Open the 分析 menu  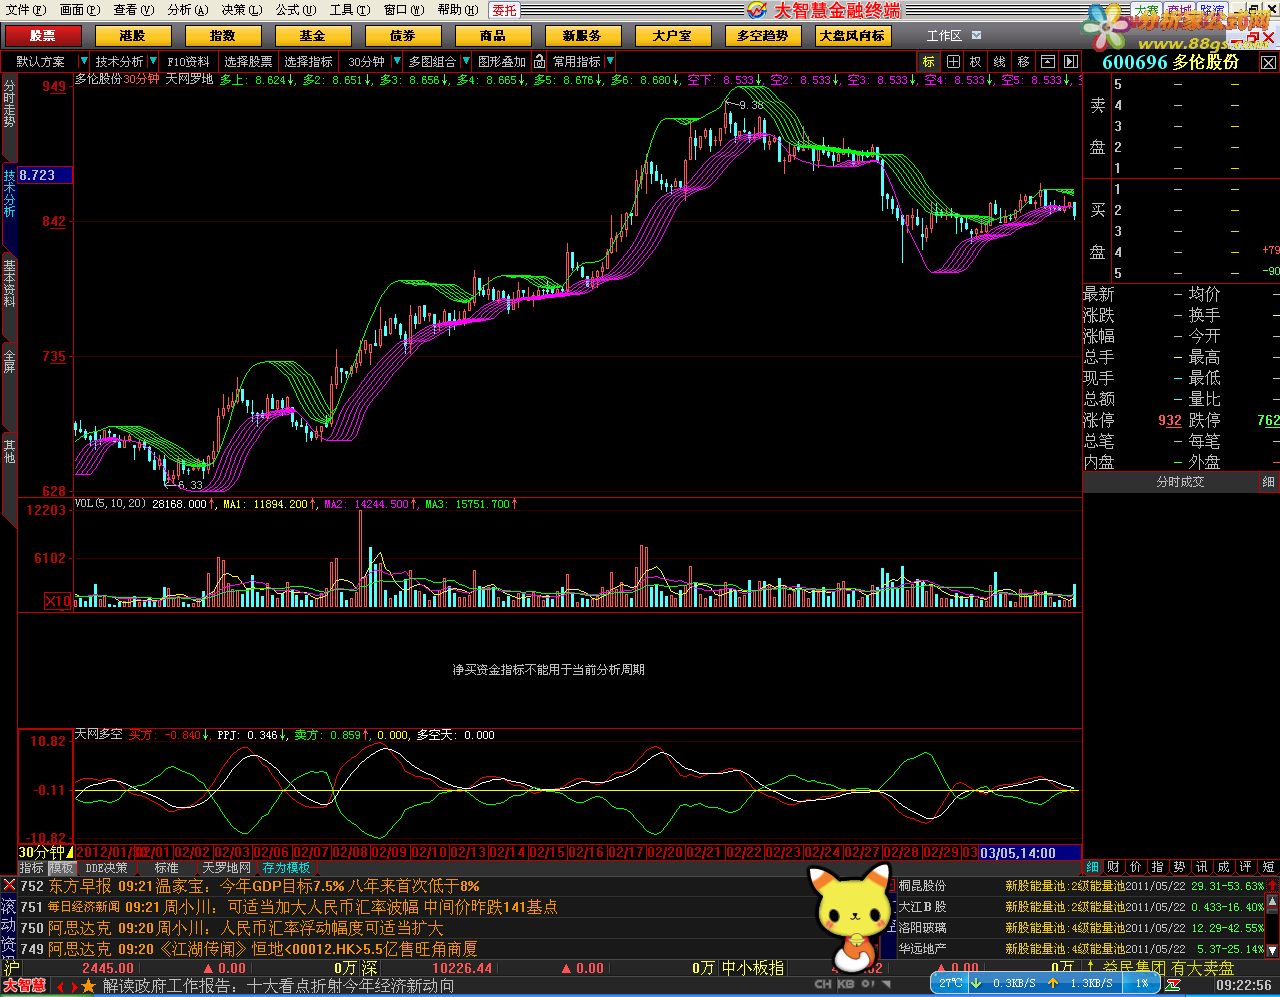point(188,10)
